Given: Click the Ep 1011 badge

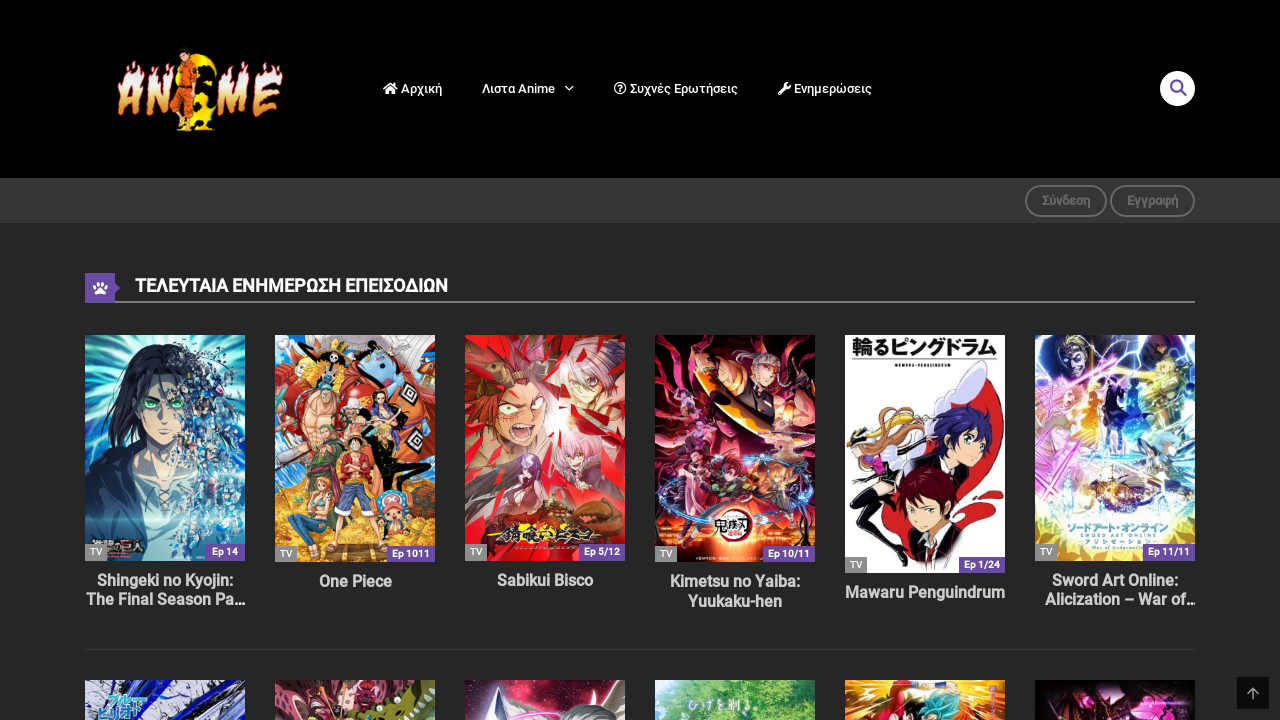Looking at the screenshot, I should point(411,554).
